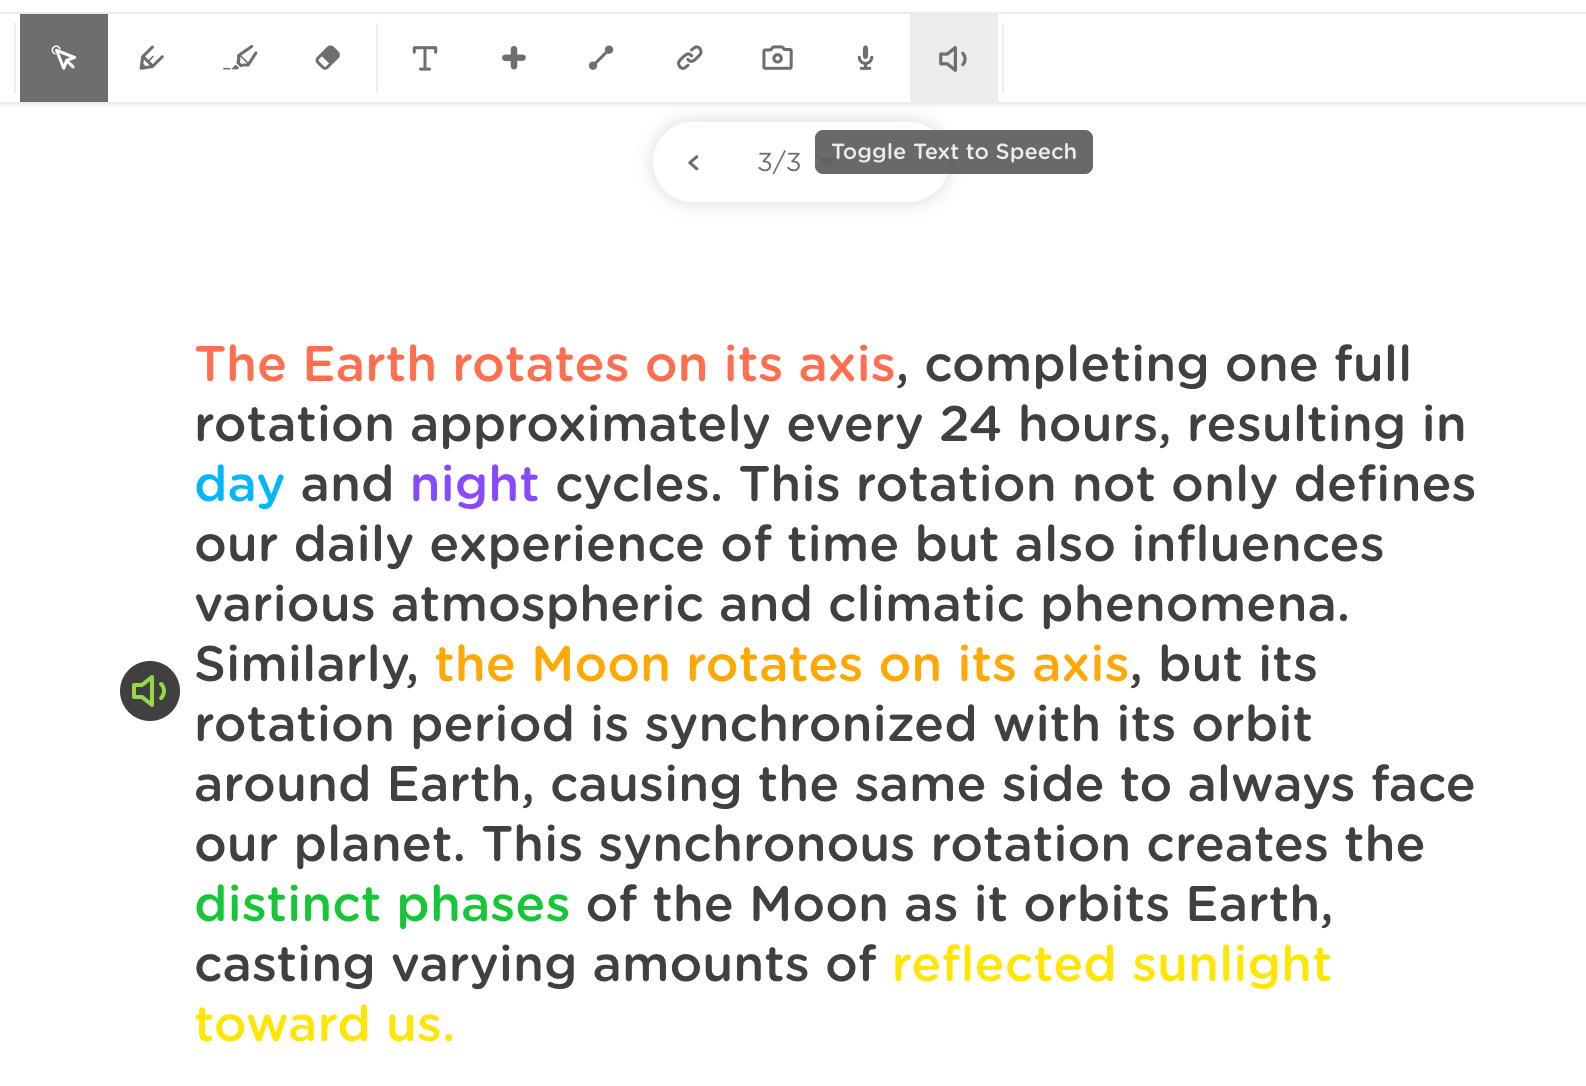Image resolution: width=1586 pixels, height=1086 pixels.
Task: Select the line connector tool
Action: click(x=601, y=58)
